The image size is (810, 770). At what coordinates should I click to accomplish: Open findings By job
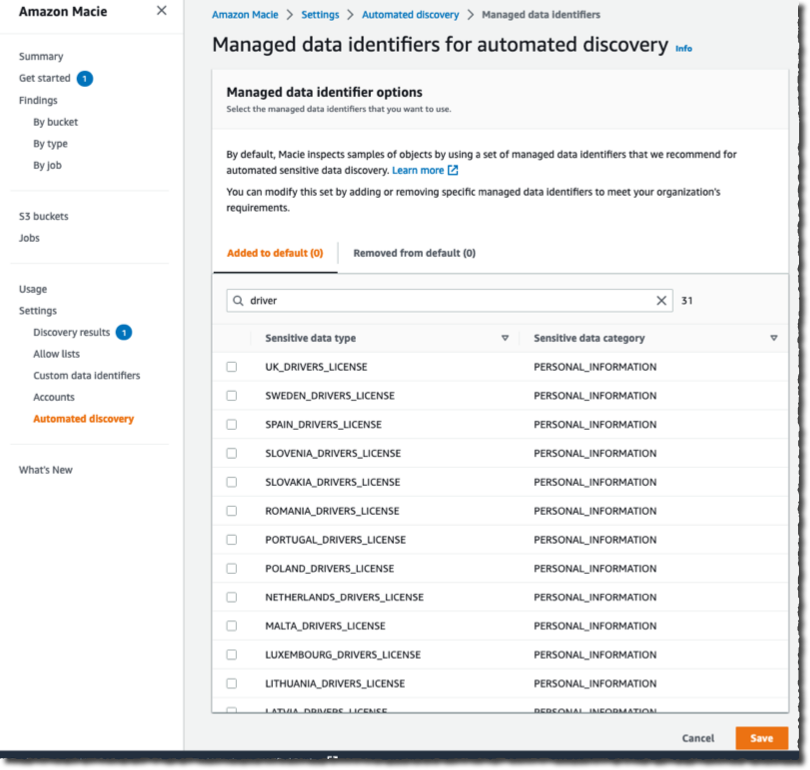click(x=48, y=165)
